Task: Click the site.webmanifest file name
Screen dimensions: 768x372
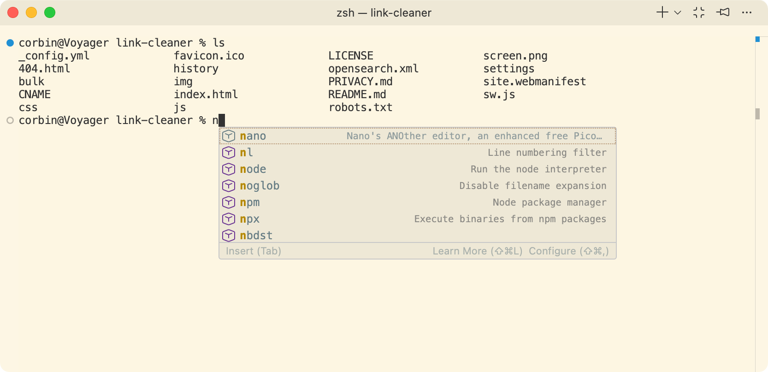Action: tap(534, 82)
